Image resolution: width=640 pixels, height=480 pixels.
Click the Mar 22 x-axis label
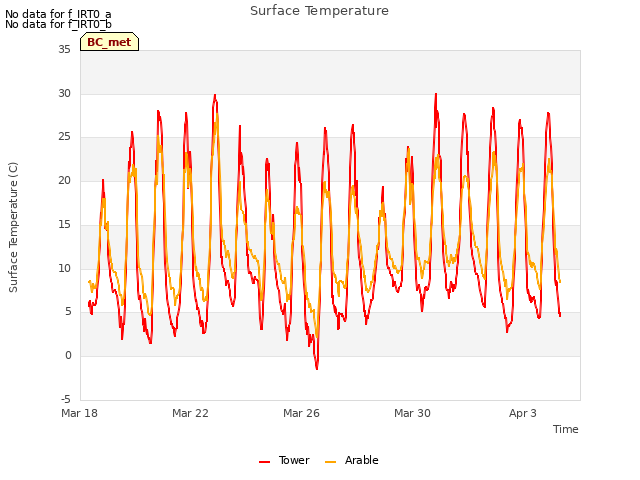190,413
